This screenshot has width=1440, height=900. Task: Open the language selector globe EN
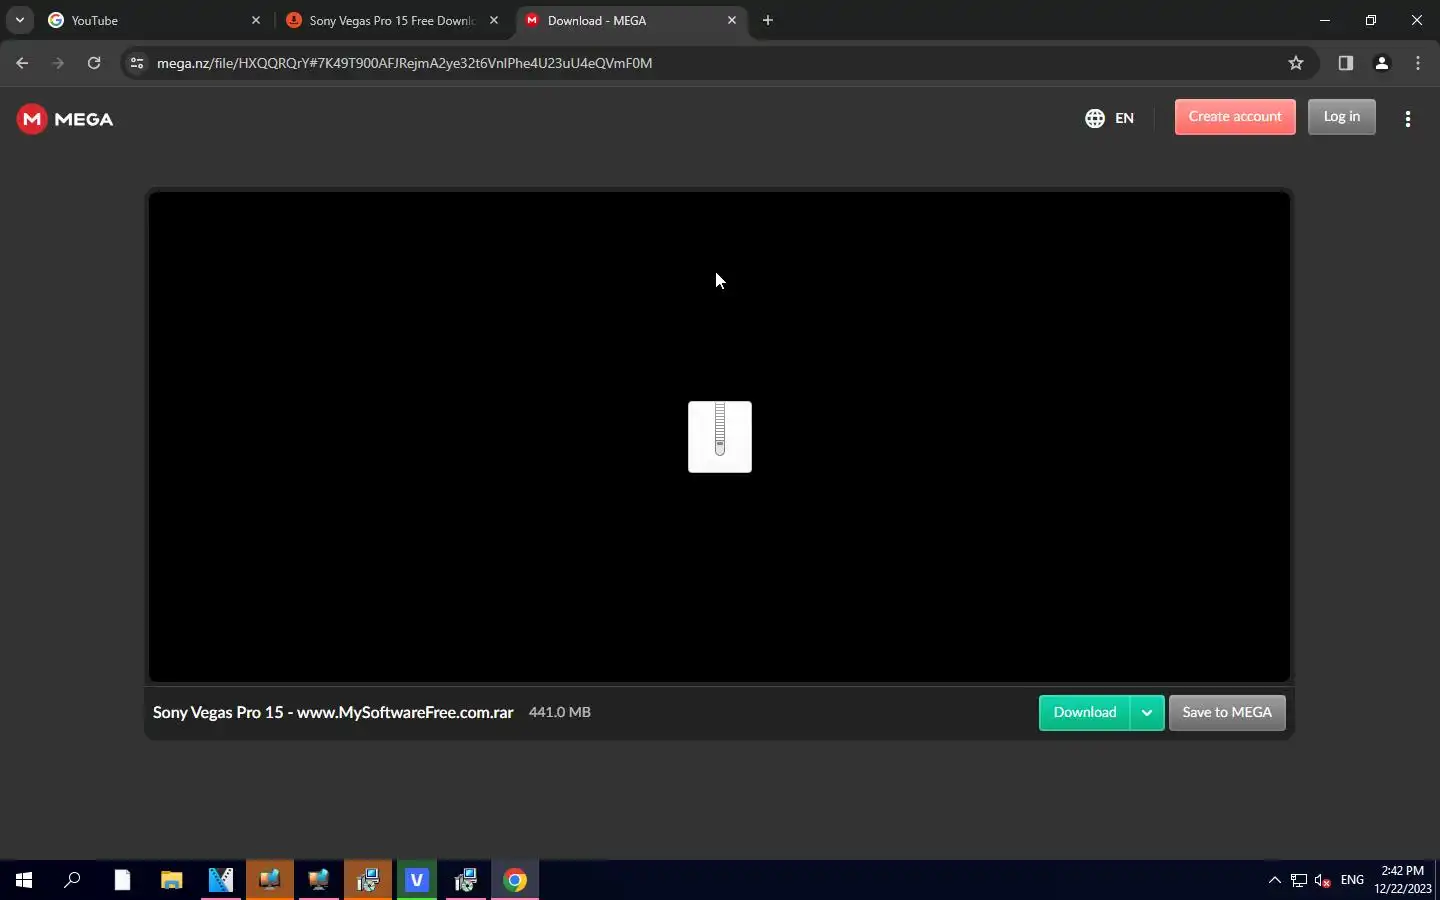pyautogui.click(x=1109, y=118)
